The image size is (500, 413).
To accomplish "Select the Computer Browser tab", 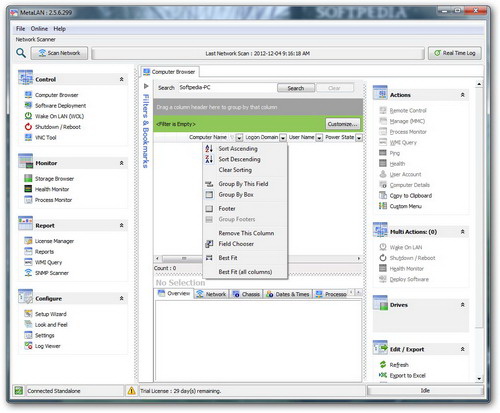I will coord(170,72).
